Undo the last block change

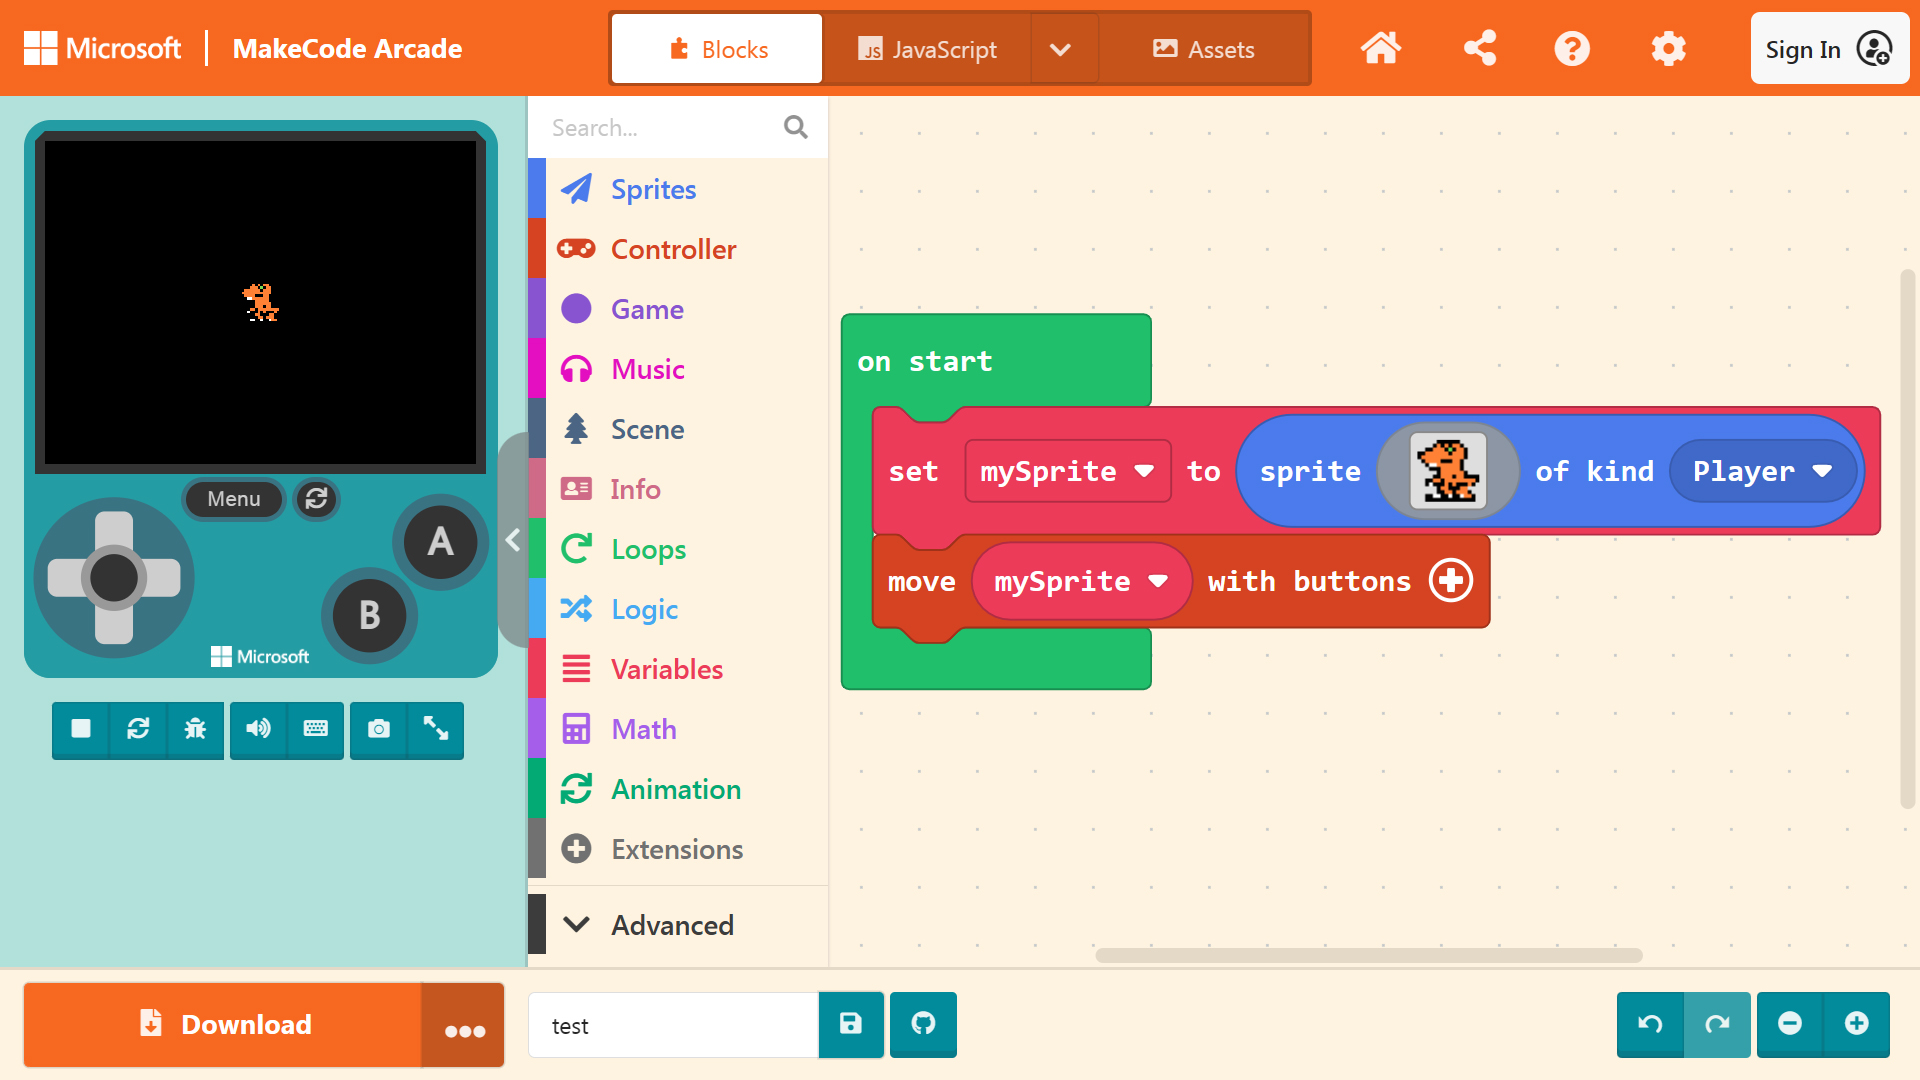pos(1650,1024)
